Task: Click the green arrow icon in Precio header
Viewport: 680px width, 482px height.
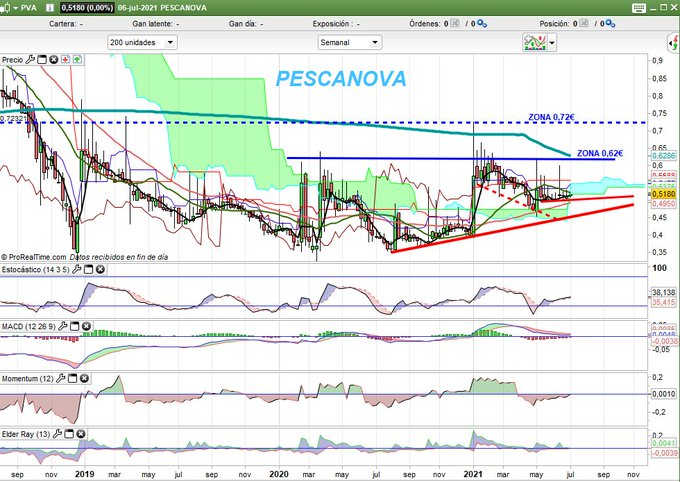Action: coord(78,60)
